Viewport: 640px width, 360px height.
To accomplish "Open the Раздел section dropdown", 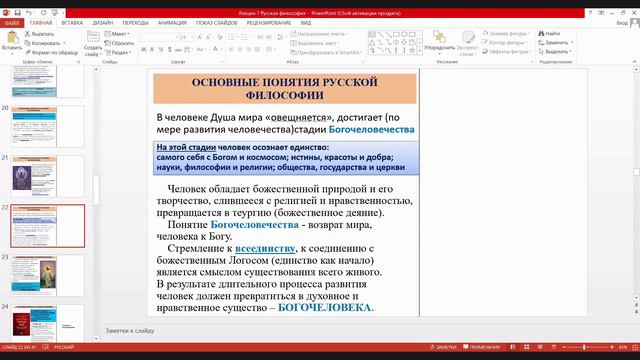I will pos(118,53).
